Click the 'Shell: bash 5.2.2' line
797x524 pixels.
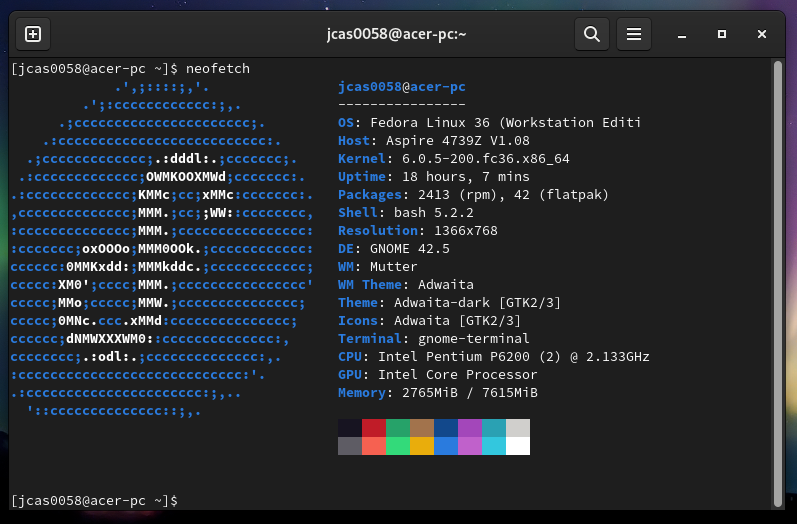406,212
